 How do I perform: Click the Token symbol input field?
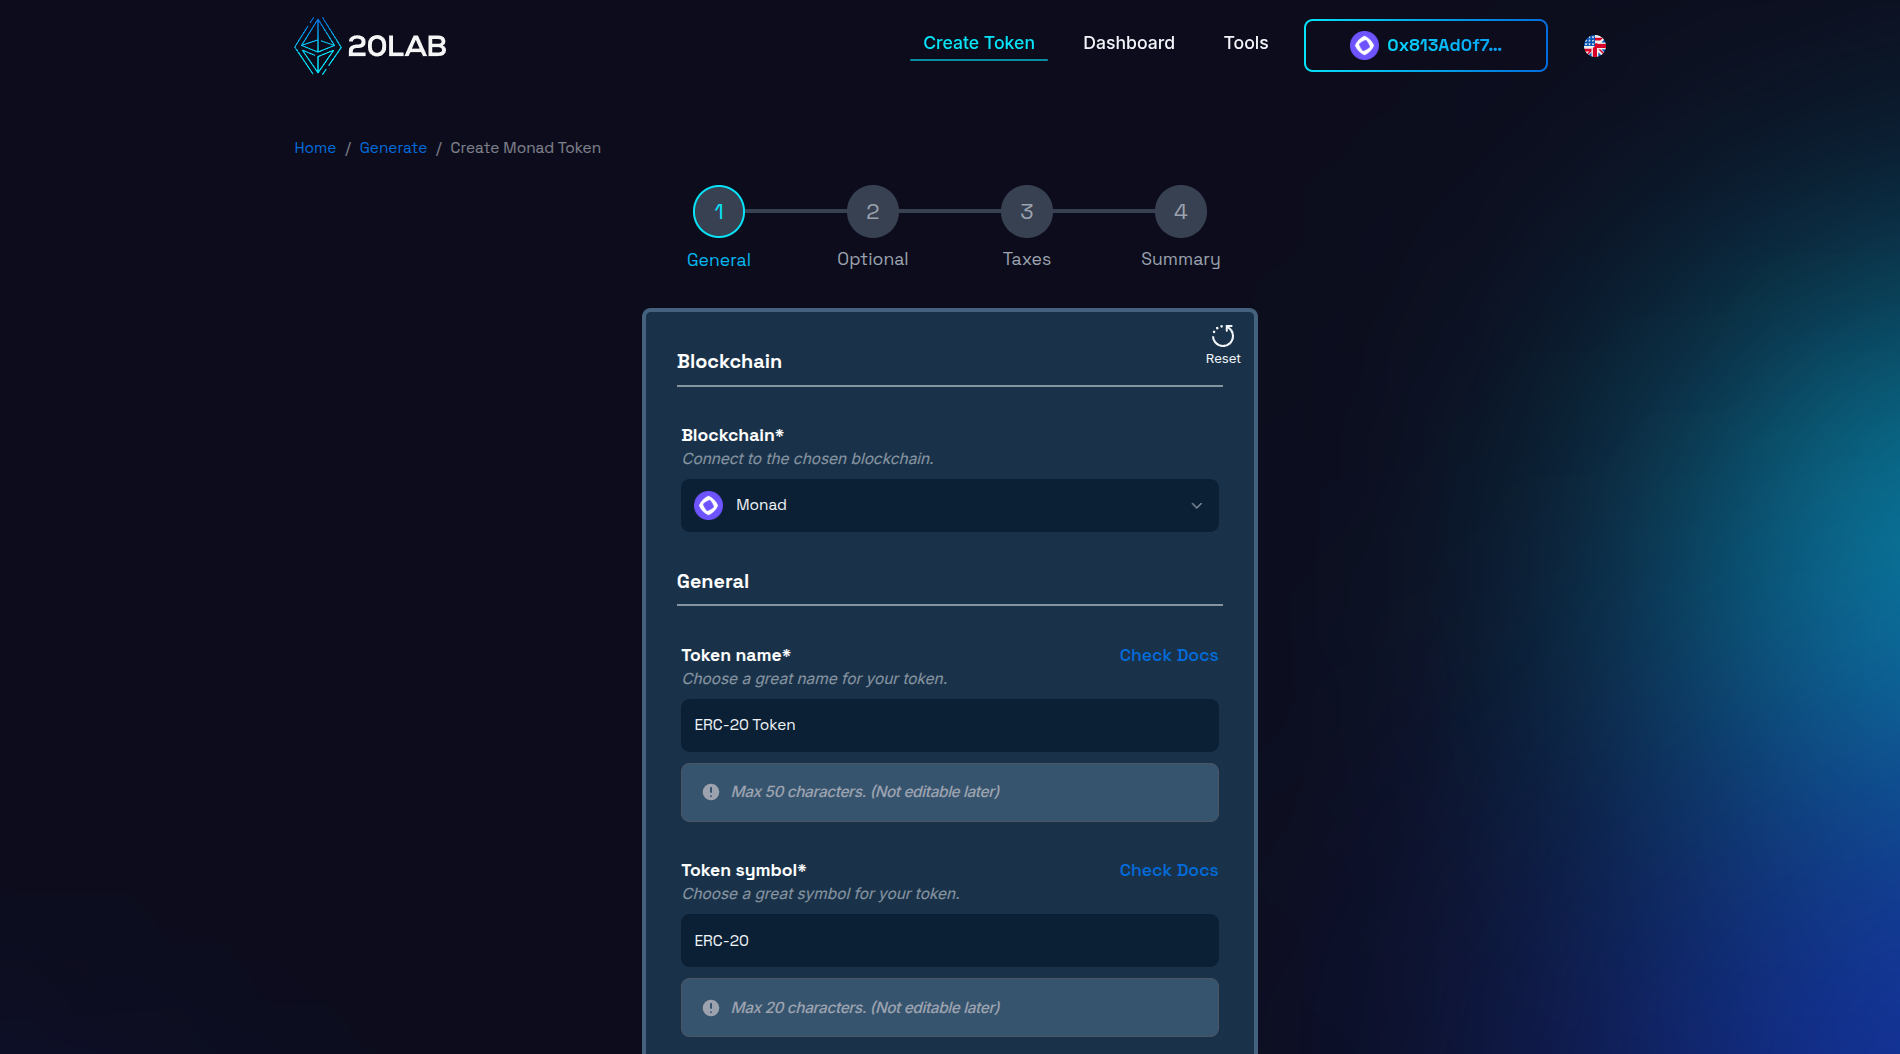click(x=949, y=940)
